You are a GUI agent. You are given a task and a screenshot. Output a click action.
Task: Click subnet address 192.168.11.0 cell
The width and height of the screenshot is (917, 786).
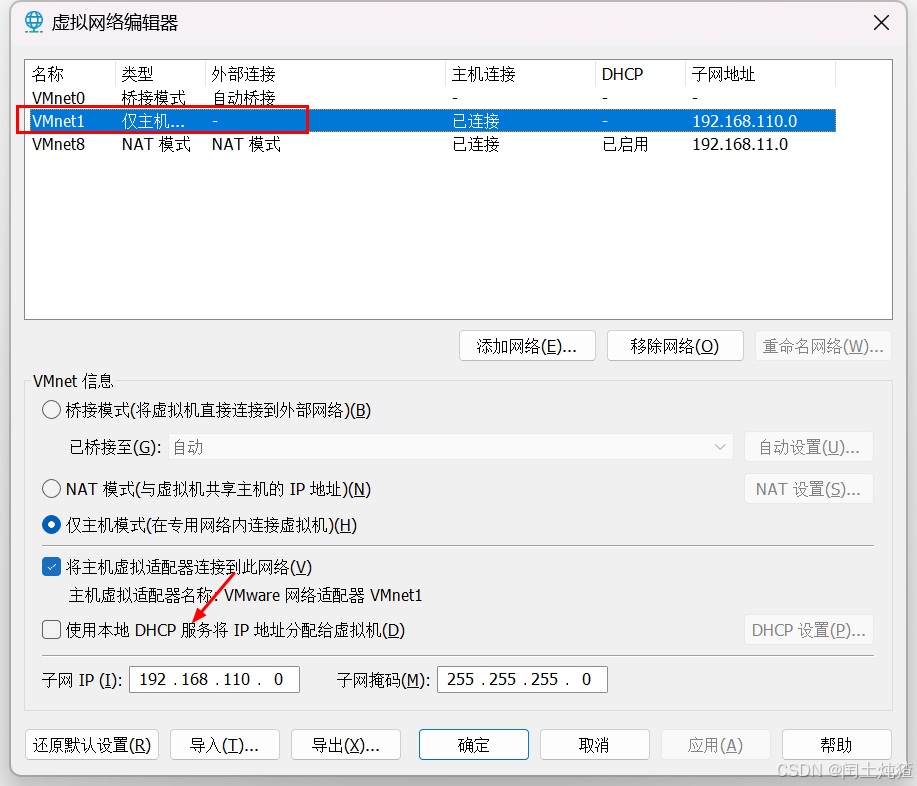click(x=740, y=144)
